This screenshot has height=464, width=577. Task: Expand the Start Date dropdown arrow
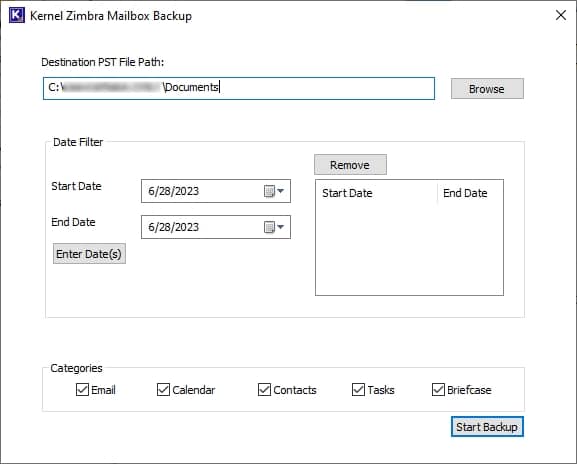280,191
